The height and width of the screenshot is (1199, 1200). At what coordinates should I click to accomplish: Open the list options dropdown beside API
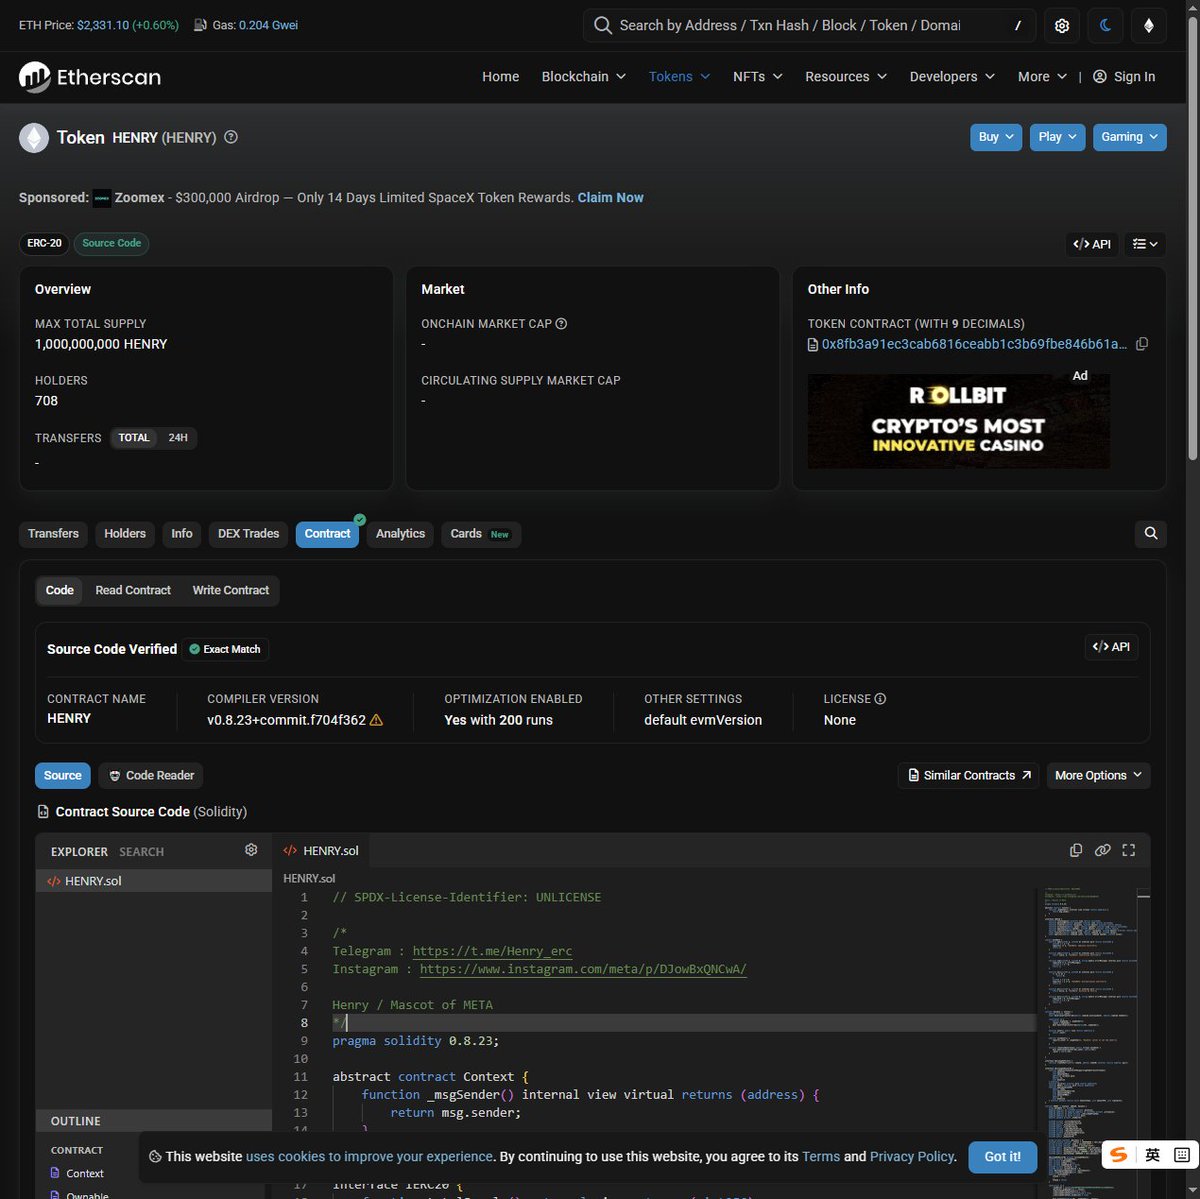click(x=1145, y=244)
